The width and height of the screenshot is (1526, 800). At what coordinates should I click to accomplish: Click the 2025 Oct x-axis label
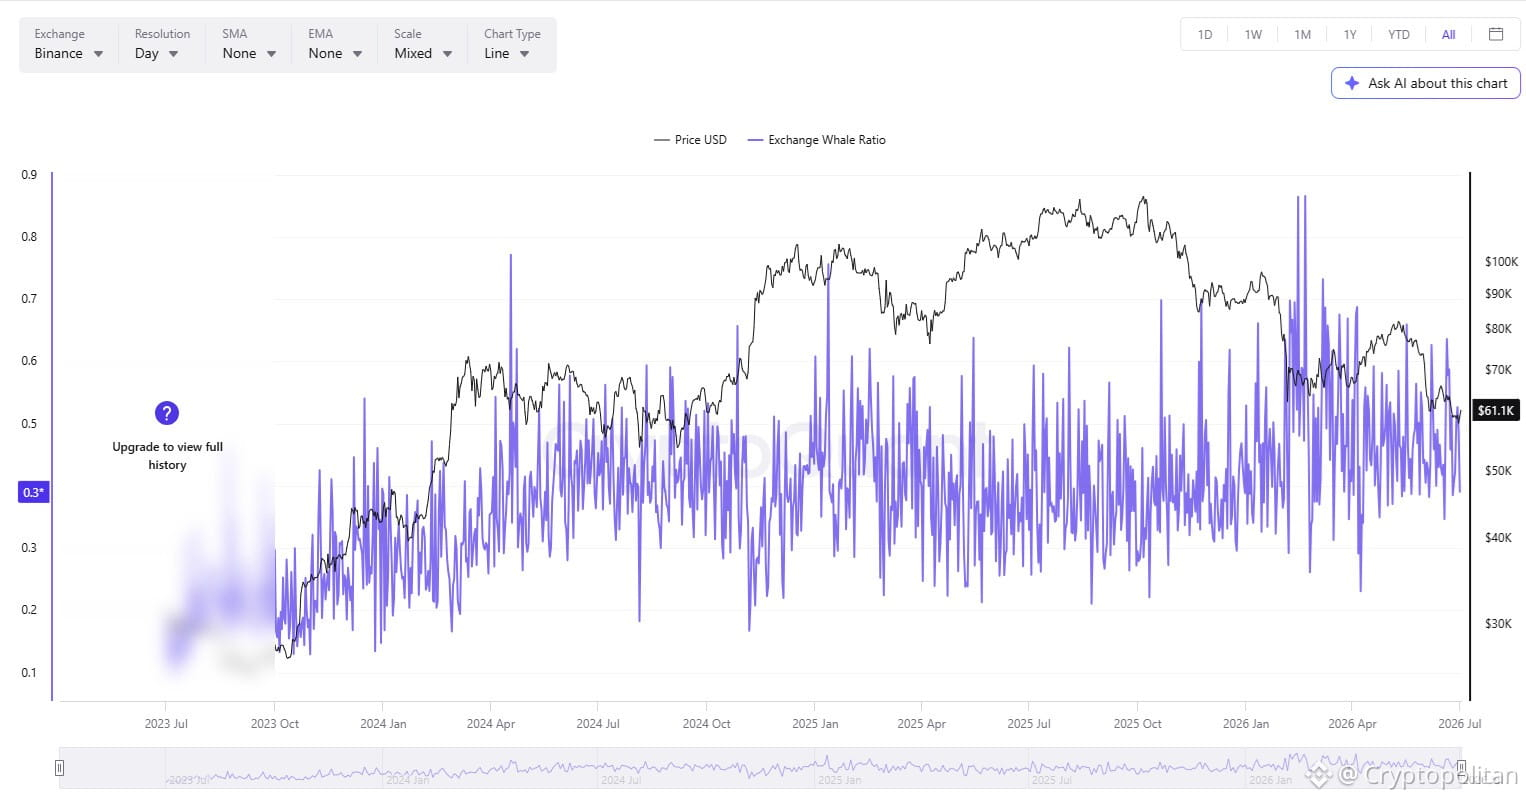pos(1138,723)
